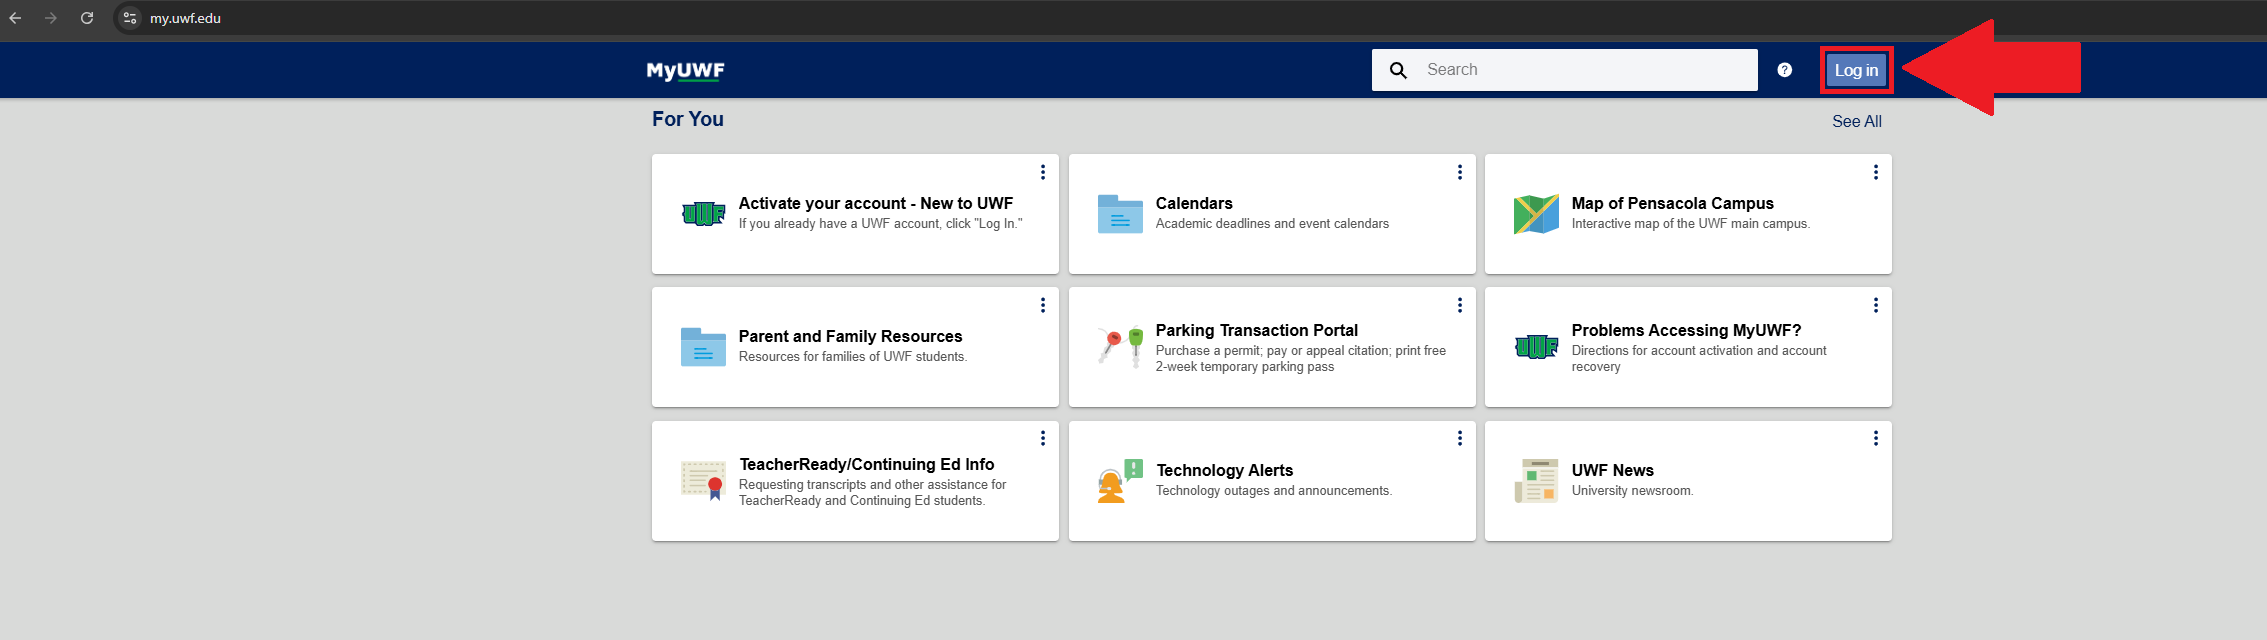Click 'Technology outages and announcements.' text
Screen dimensions: 2267x640
(1274, 491)
